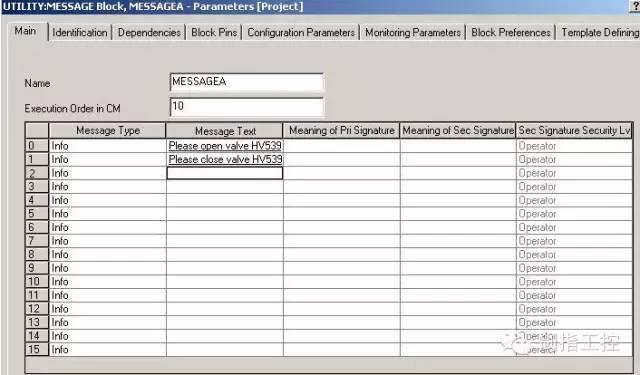The height and width of the screenshot is (375, 640).
Task: Select row header 7
Action: [x=37, y=241]
